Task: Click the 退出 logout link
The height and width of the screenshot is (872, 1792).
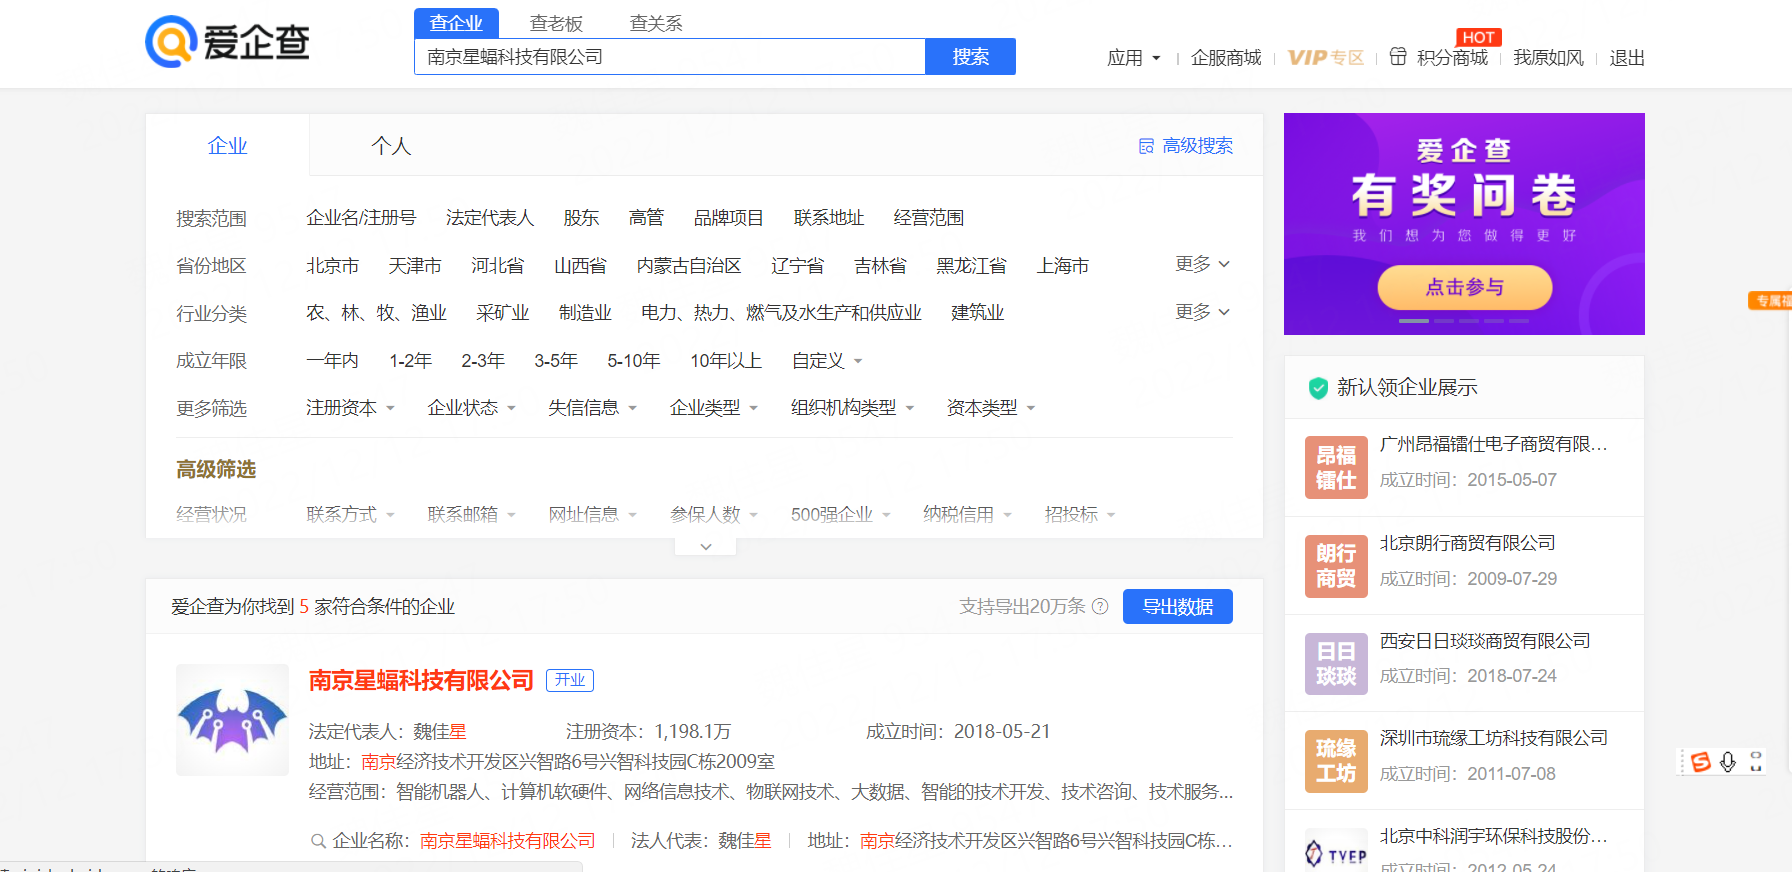Action: (x=1627, y=58)
